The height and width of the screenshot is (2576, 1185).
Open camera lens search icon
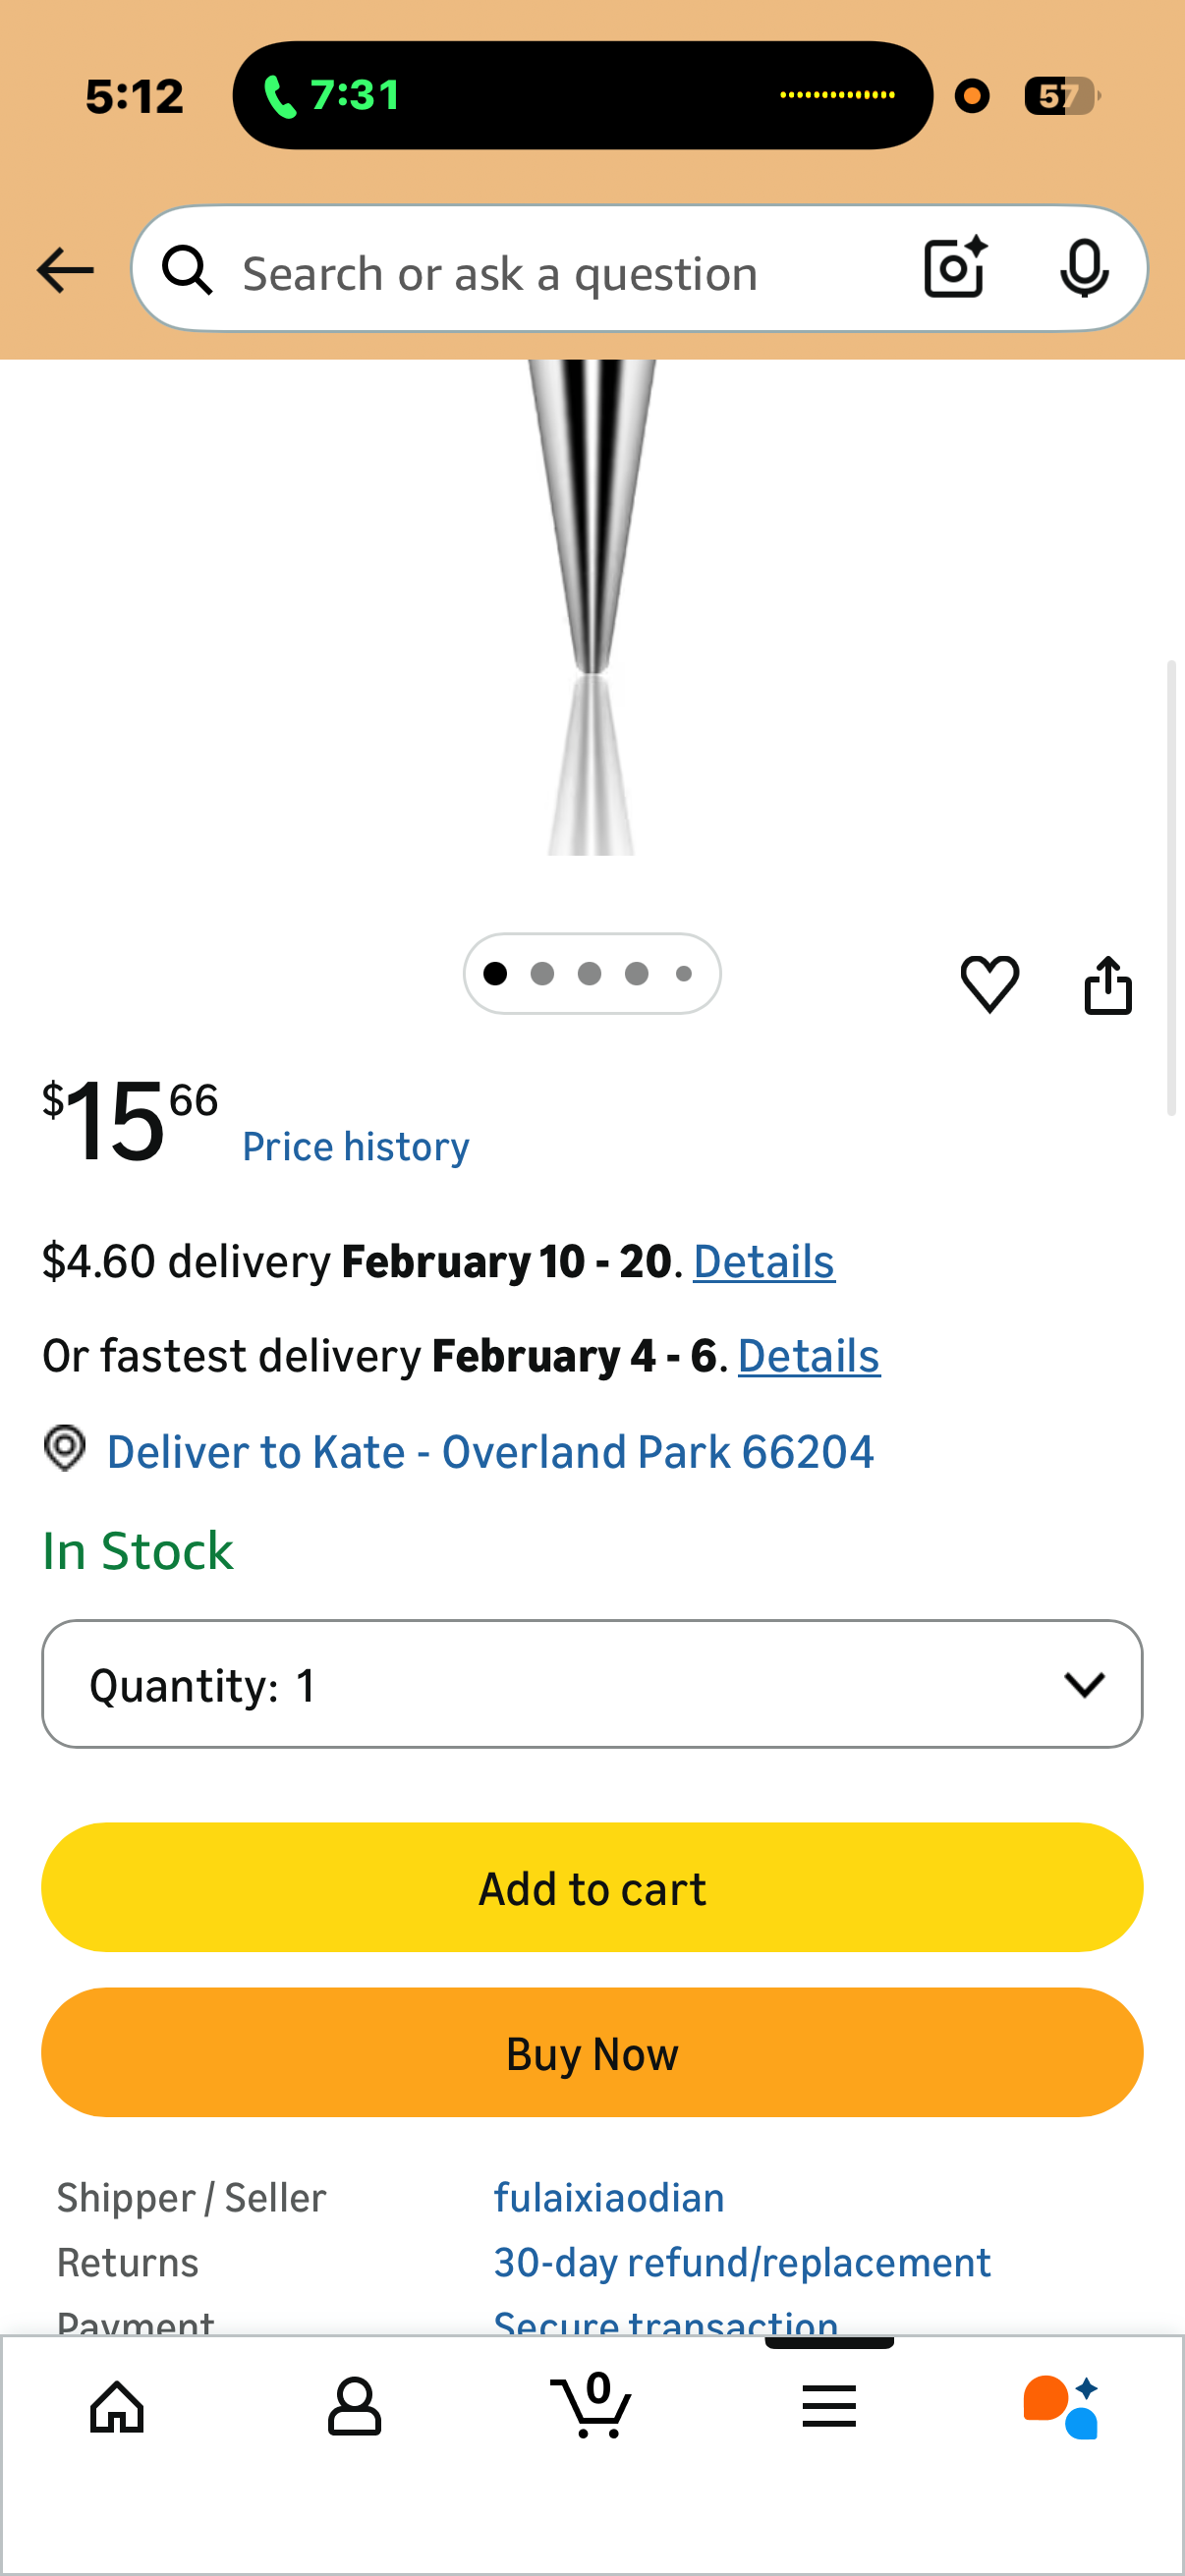coord(955,268)
